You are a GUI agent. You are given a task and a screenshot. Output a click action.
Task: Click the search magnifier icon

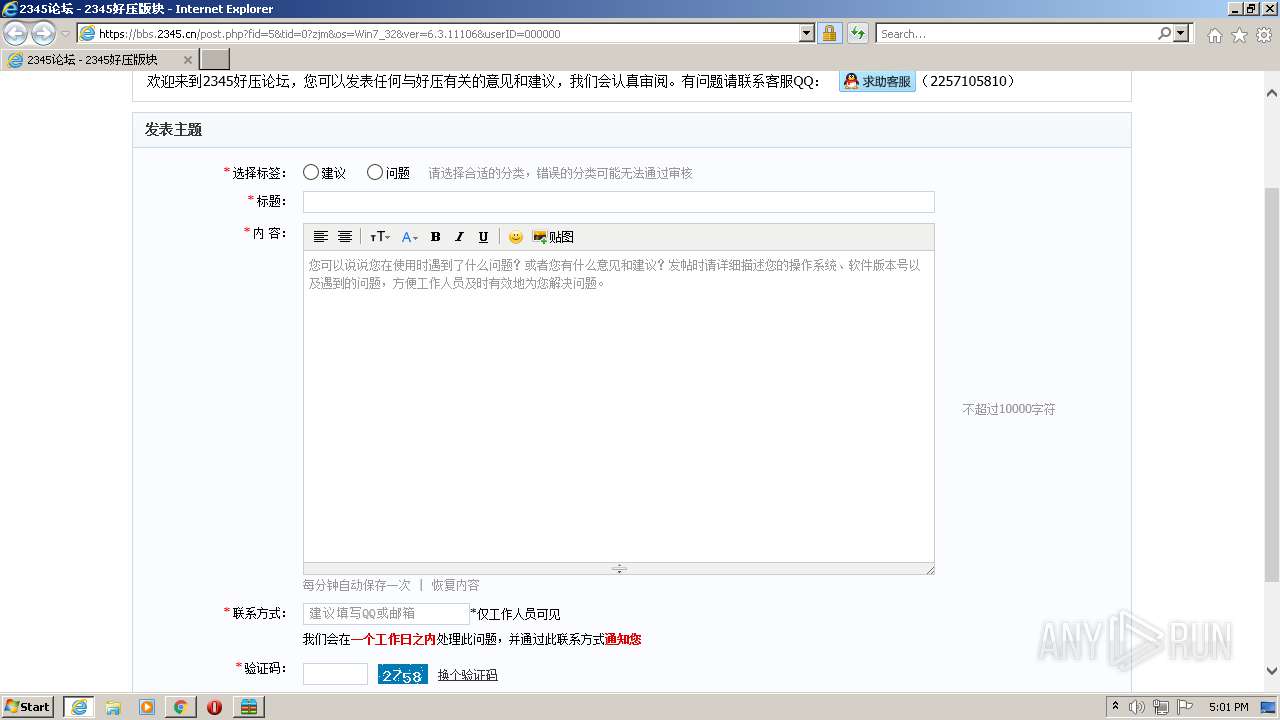tap(1164, 33)
